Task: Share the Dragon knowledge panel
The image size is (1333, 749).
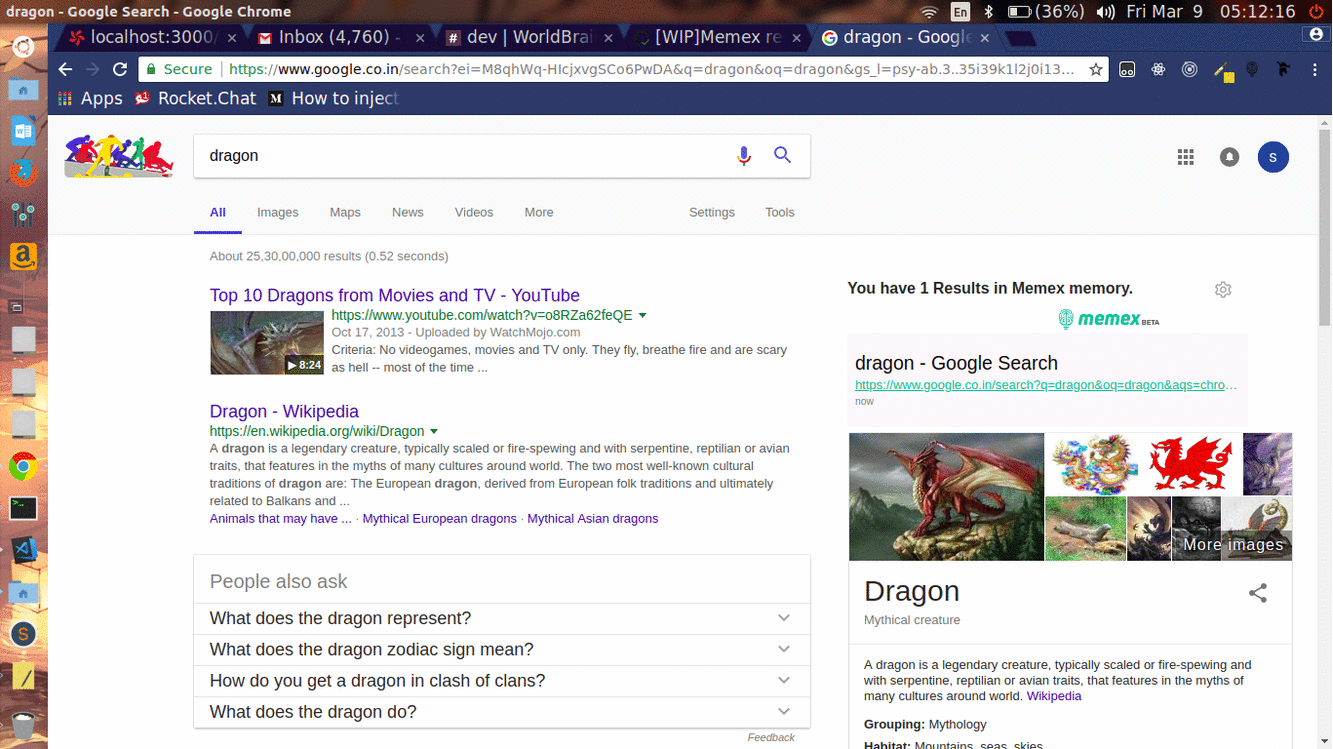Action: pos(1258,593)
